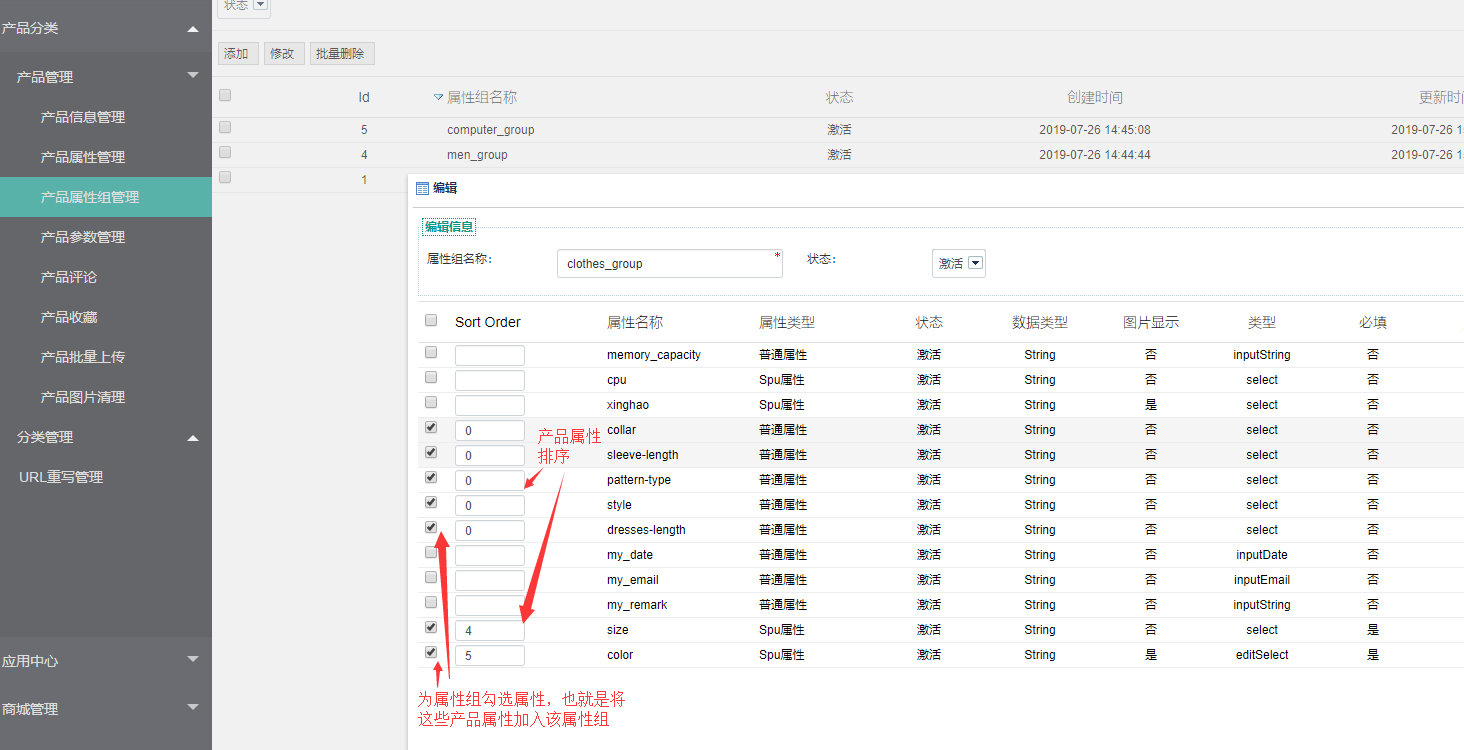This screenshot has width=1464, height=750.
Task: Check the cpu attribute checkbox
Action: 431,377
